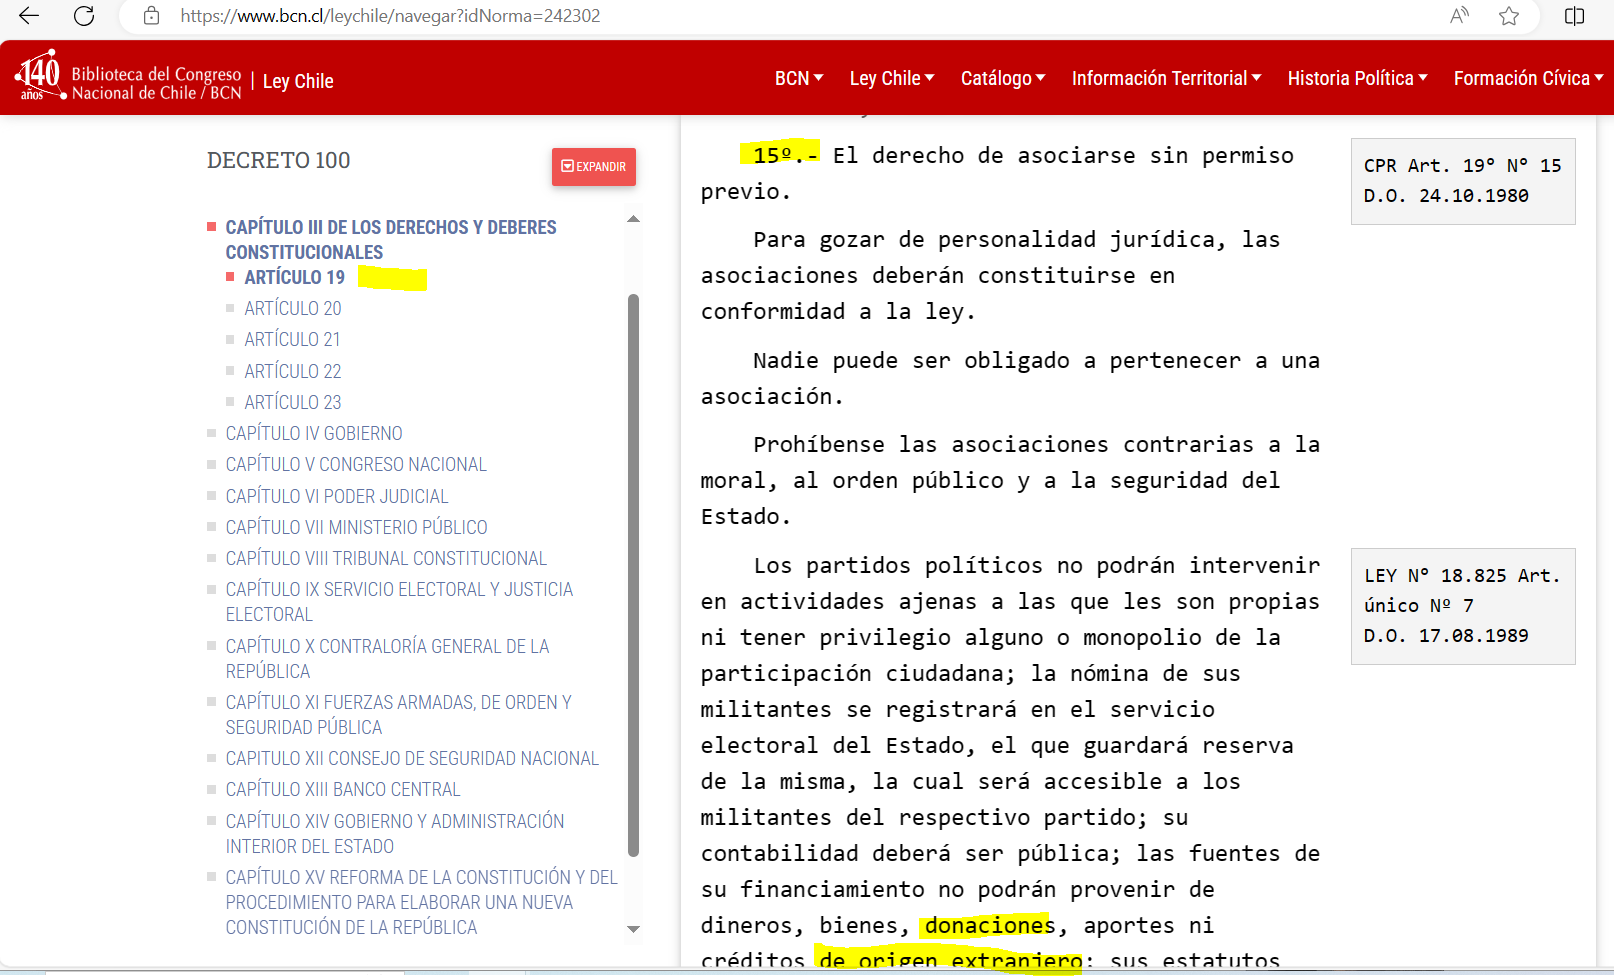
Task: Open the BCN dropdown menu
Action: [799, 78]
